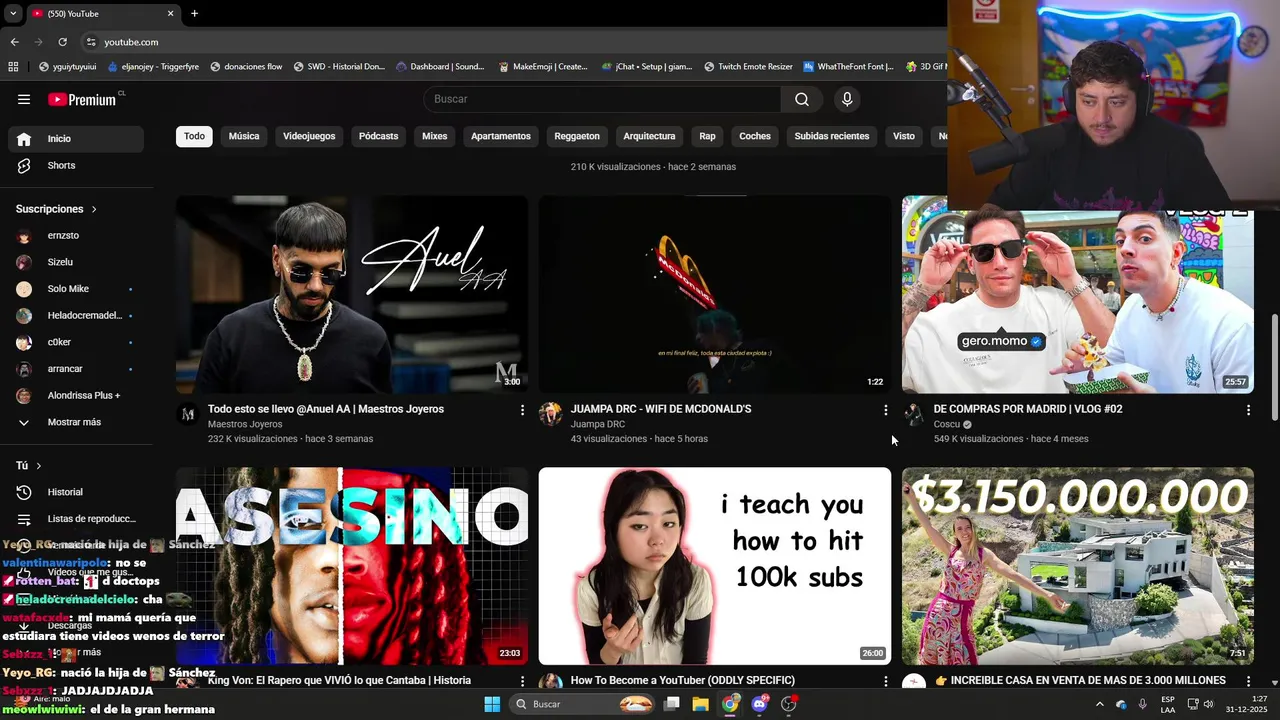Click the search magnifier button
The width and height of the screenshot is (1280, 720).
tap(802, 99)
